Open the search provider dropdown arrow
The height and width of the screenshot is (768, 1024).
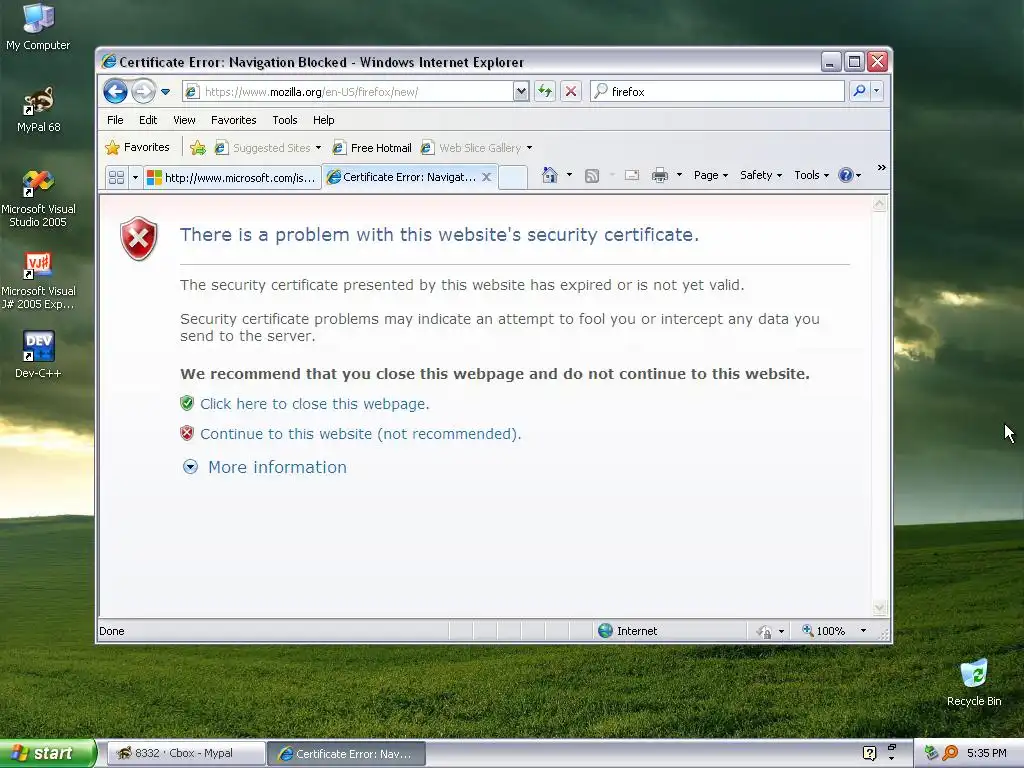tap(876, 91)
